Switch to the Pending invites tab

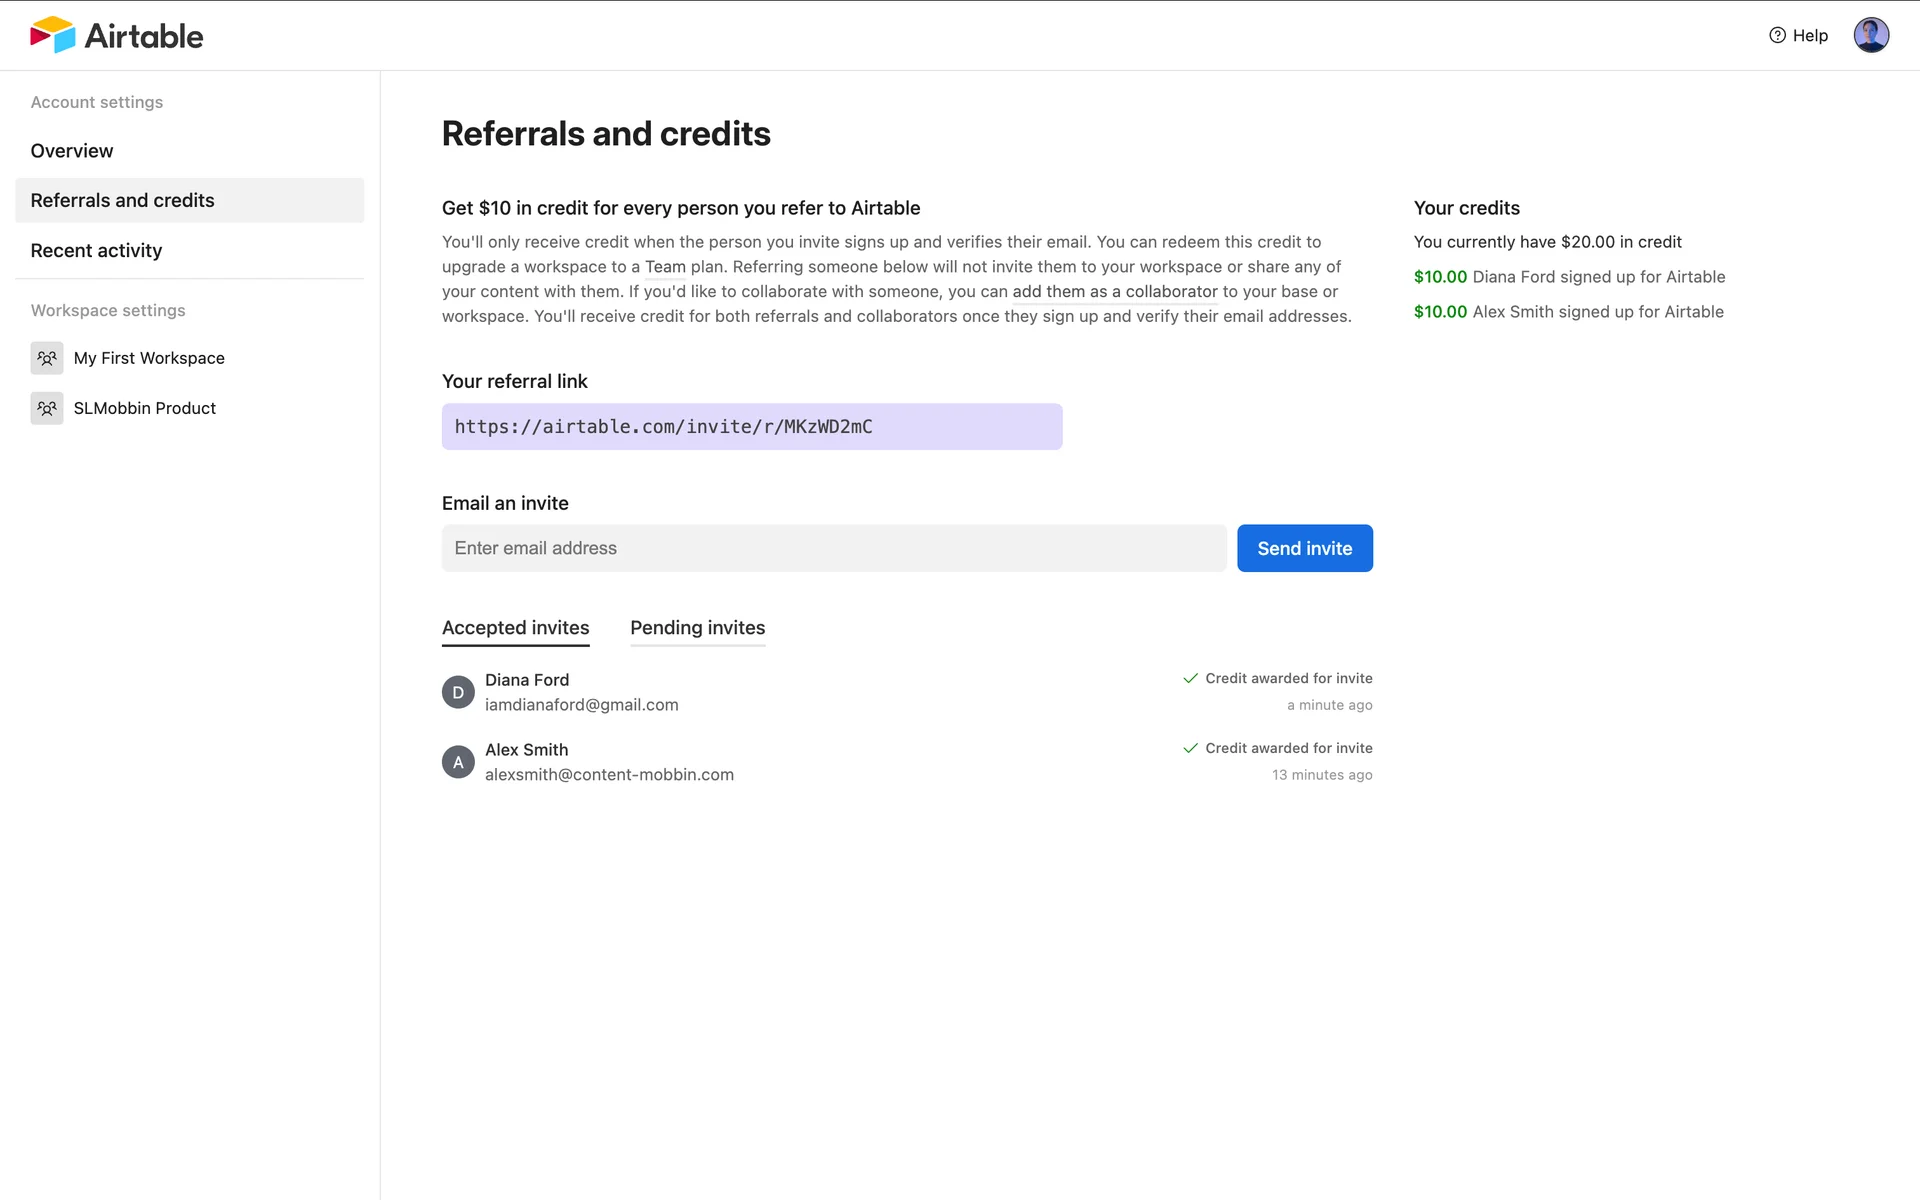697,628
